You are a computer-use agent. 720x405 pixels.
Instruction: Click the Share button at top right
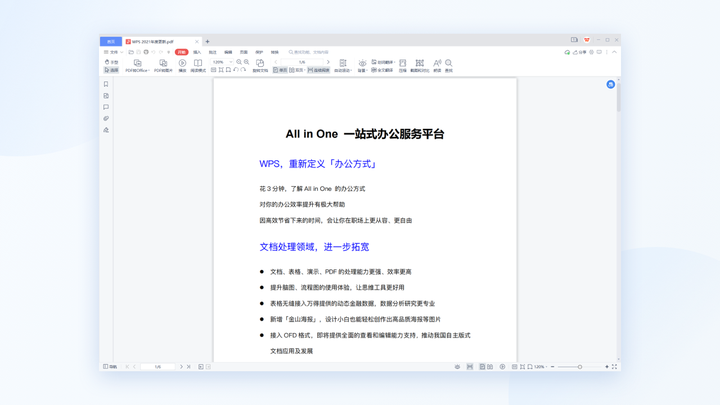(x=579, y=52)
